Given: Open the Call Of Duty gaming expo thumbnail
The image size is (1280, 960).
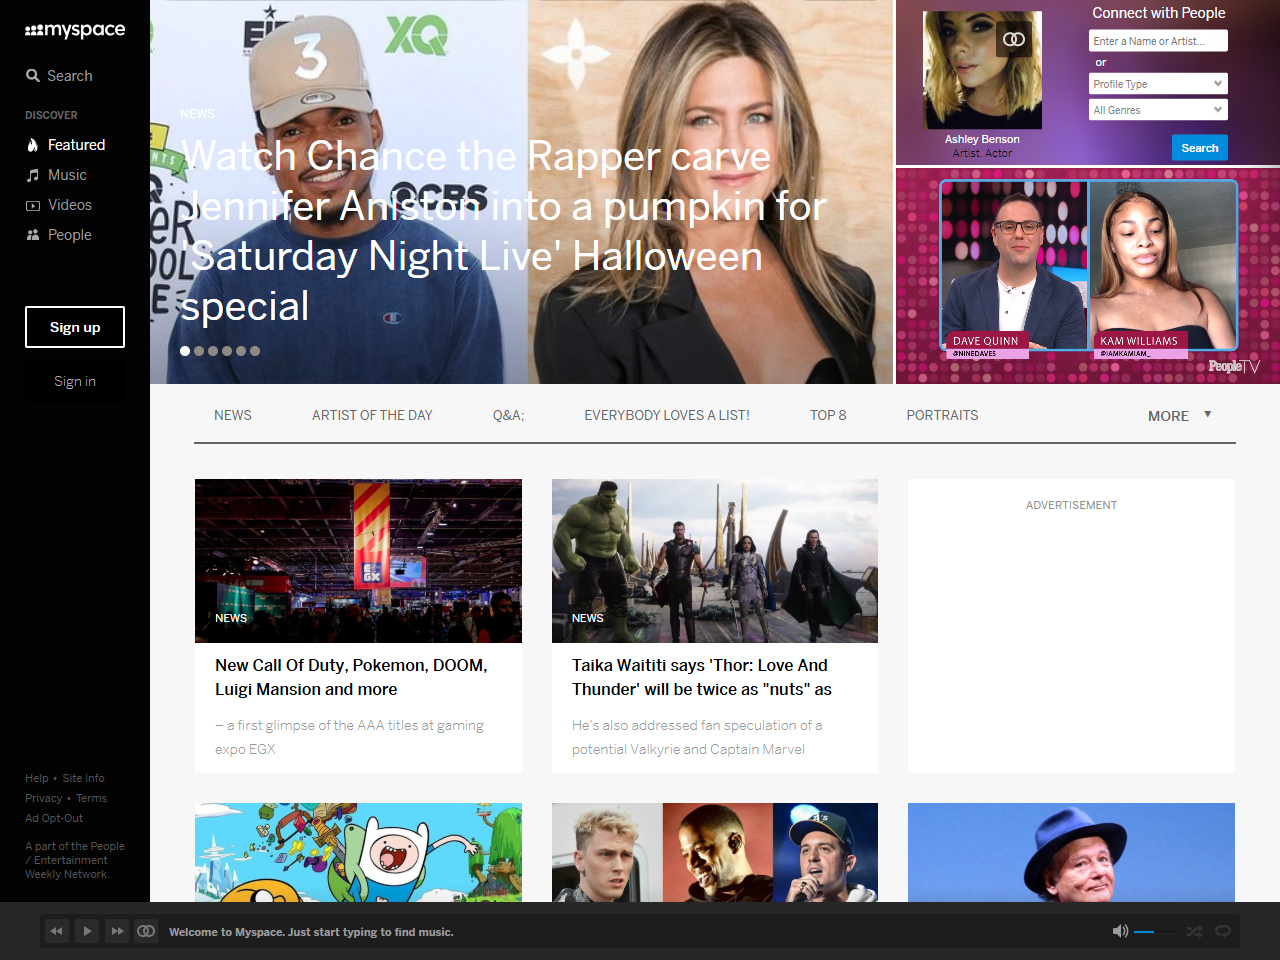Looking at the screenshot, I should [358, 561].
